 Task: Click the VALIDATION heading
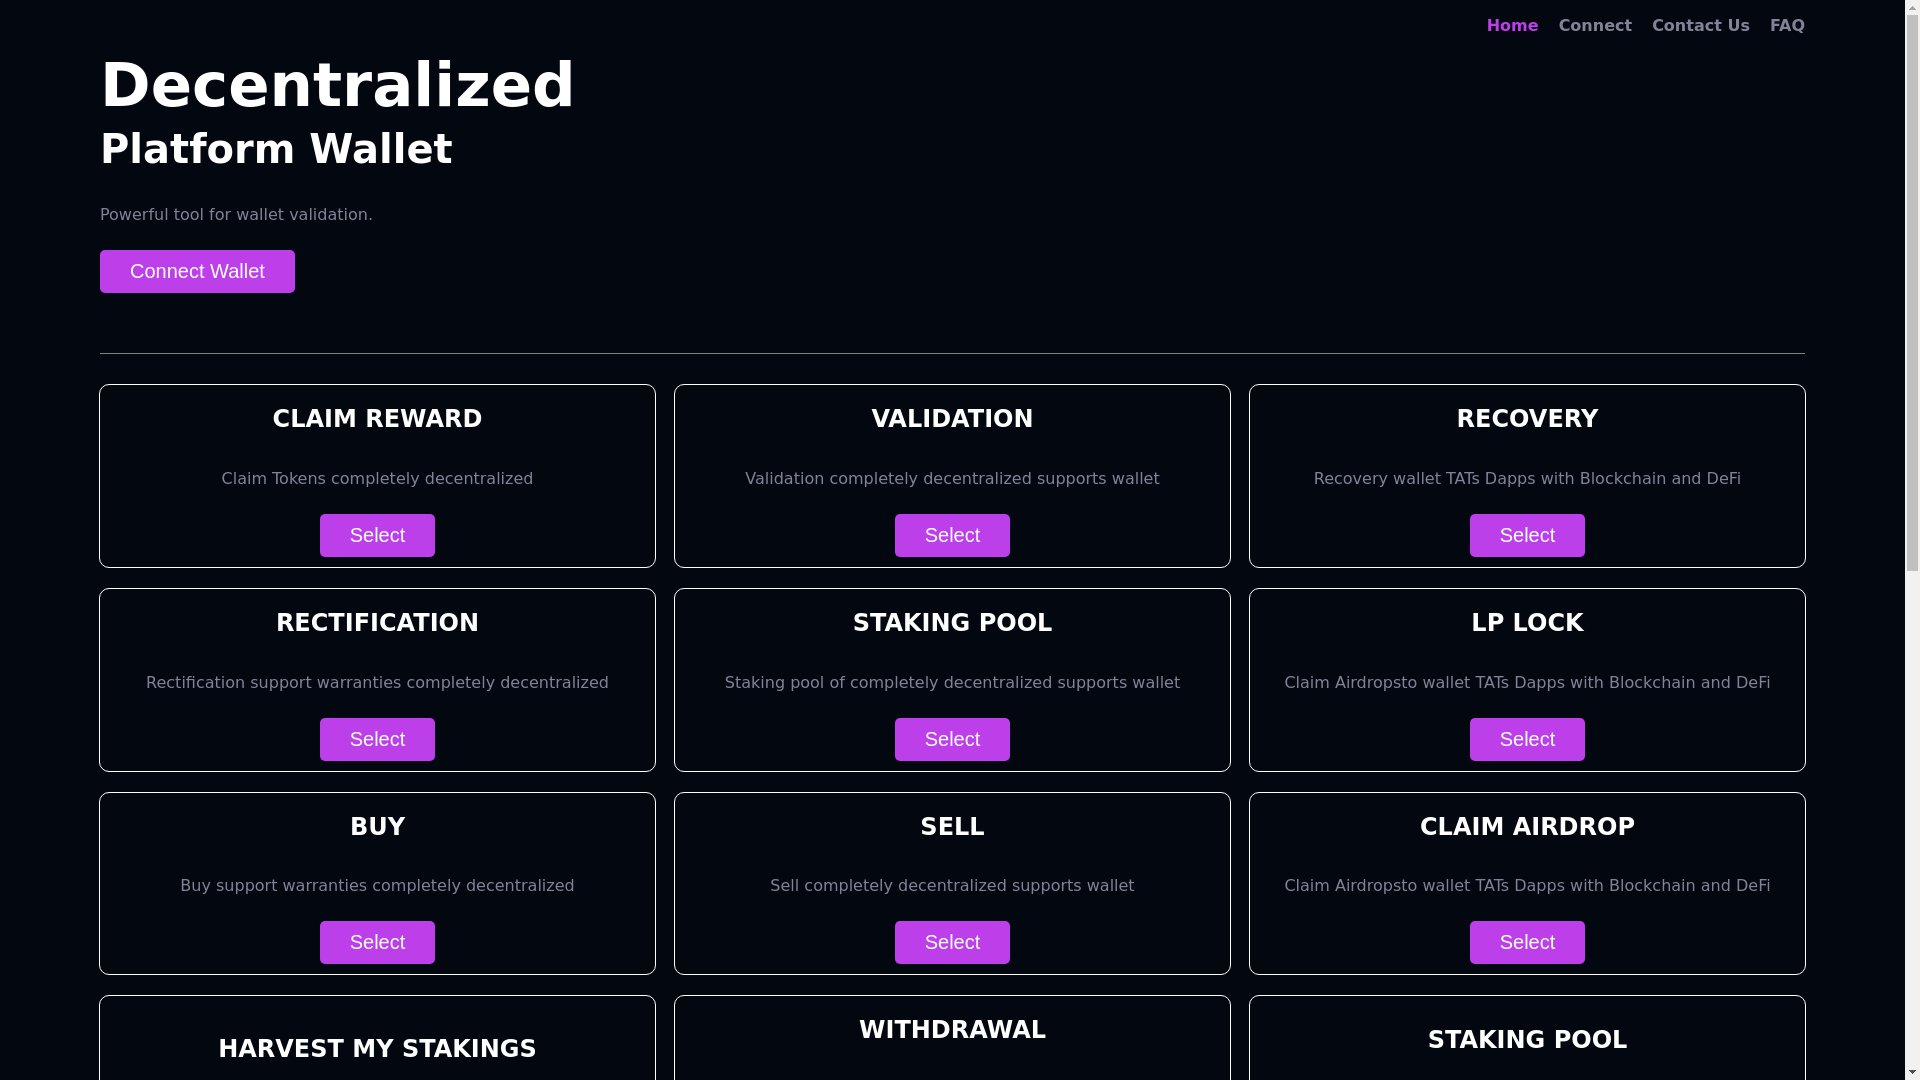(x=952, y=418)
